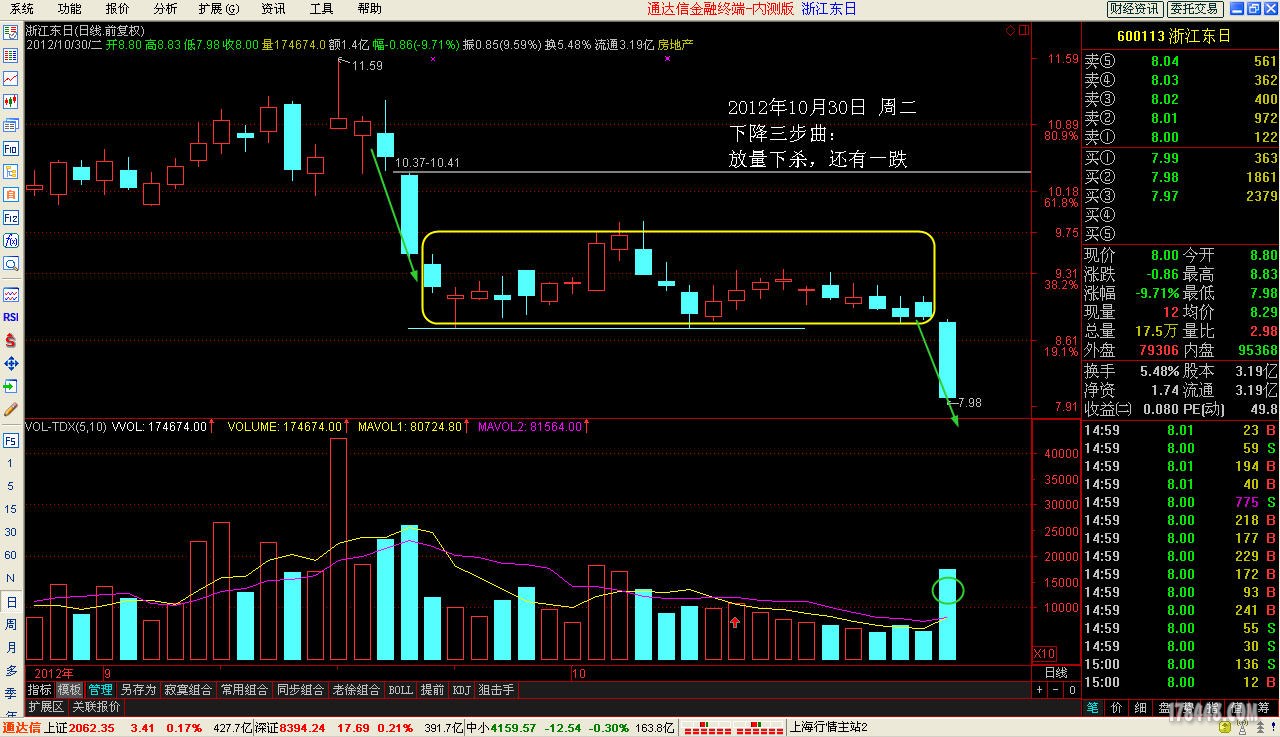This screenshot has width=1280, height=737.
Task: Click the 财经资讯 button
Action: click(1134, 9)
